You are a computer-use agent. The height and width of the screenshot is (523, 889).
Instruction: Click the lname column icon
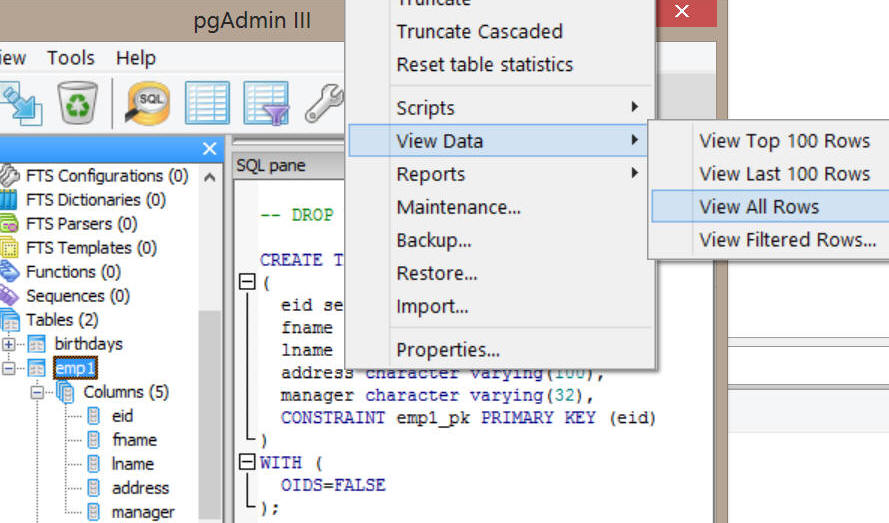coord(94,464)
